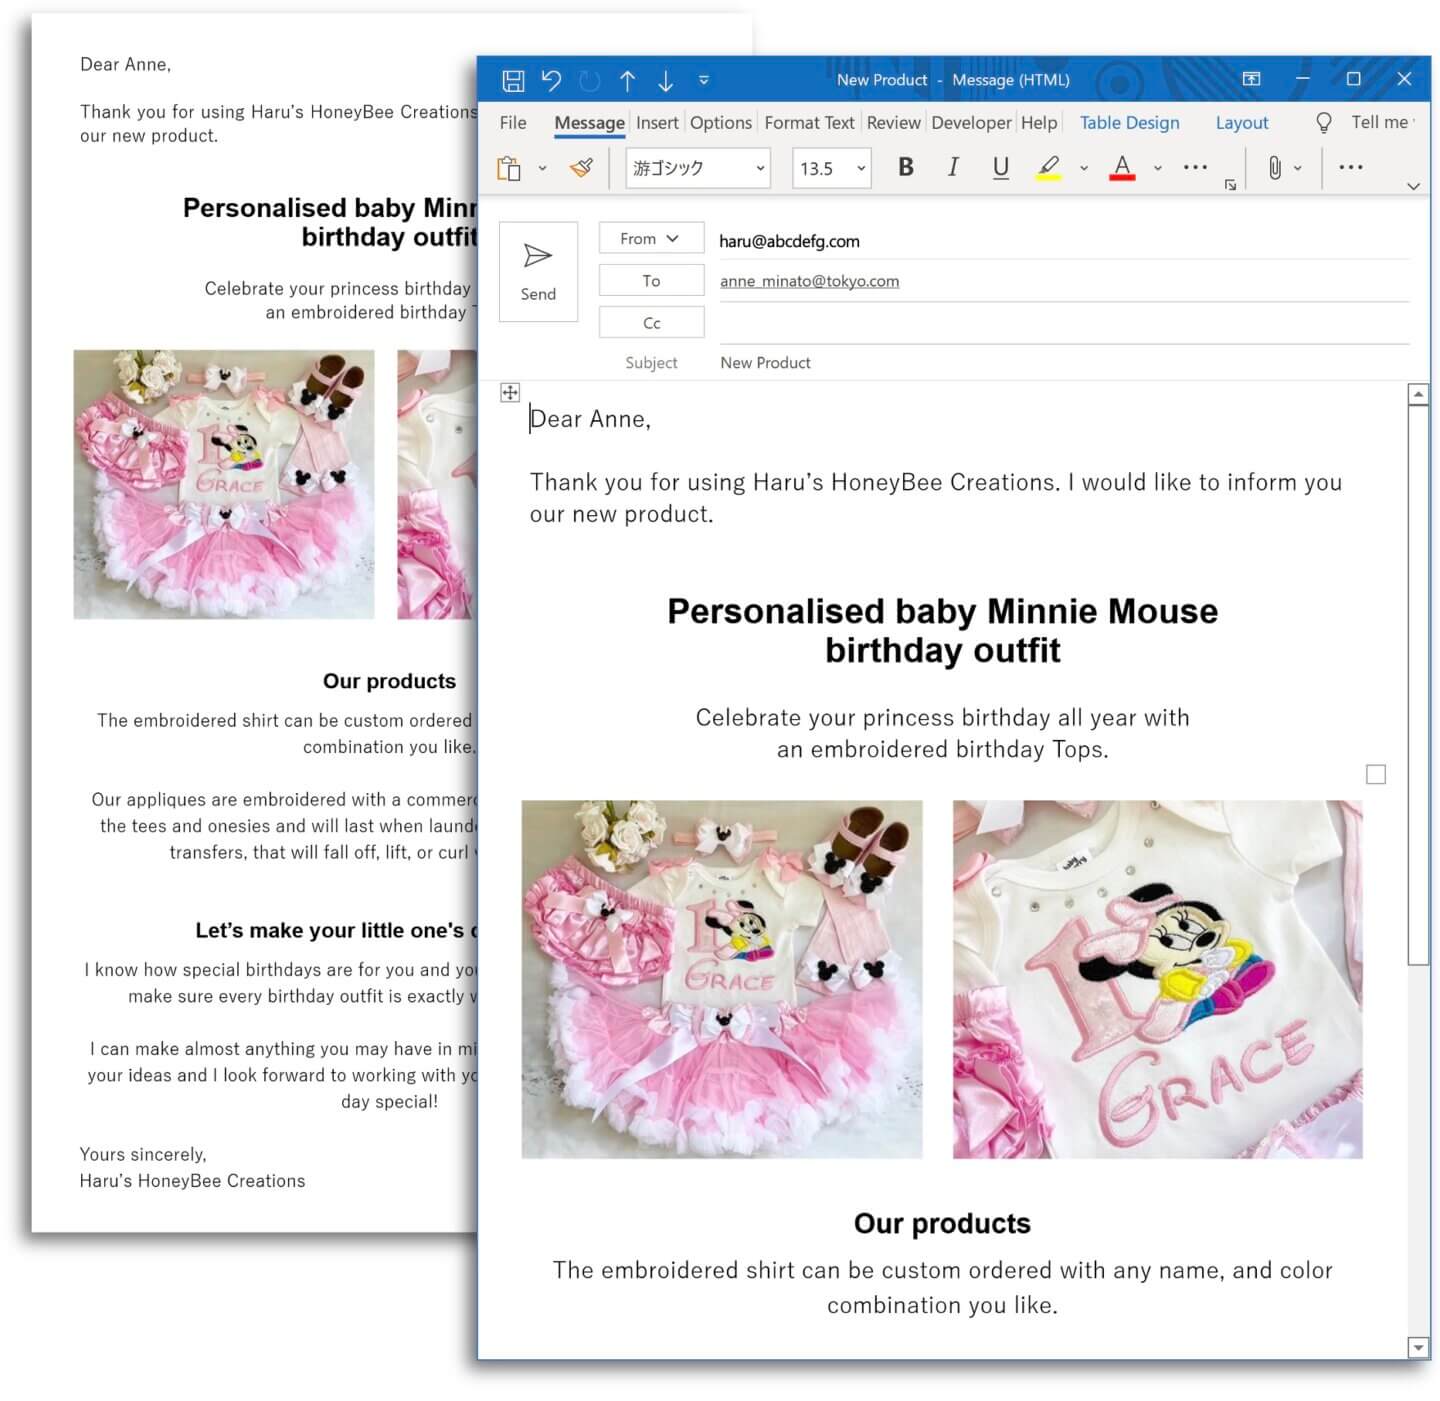Expand the font color dropdown arrow

pos(1157,168)
